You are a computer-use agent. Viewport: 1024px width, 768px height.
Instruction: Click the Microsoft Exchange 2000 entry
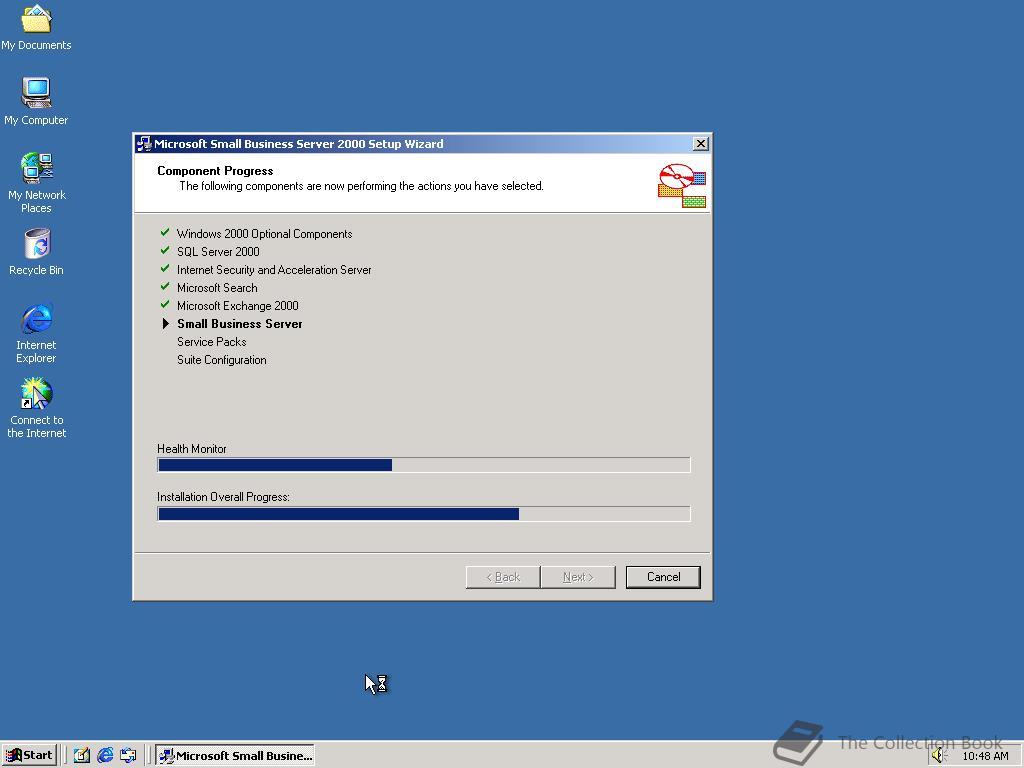238,306
